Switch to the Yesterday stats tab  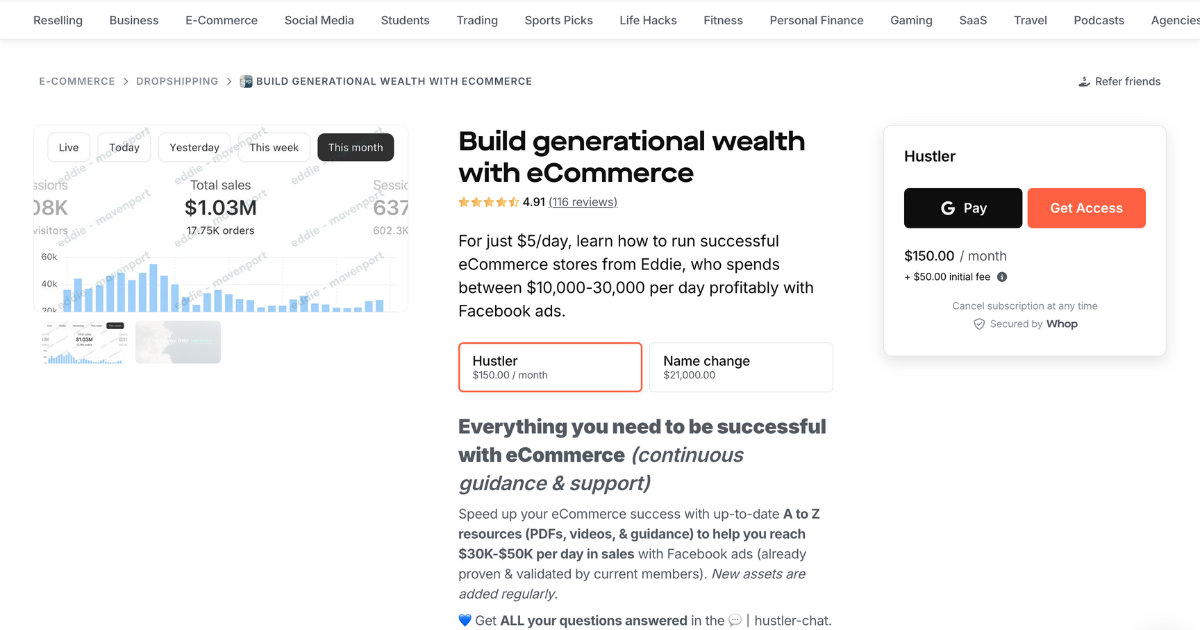tap(194, 147)
